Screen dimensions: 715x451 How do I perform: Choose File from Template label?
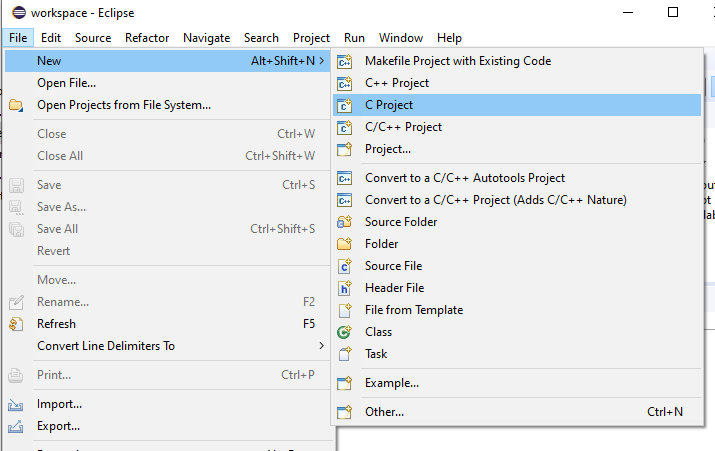(x=414, y=310)
